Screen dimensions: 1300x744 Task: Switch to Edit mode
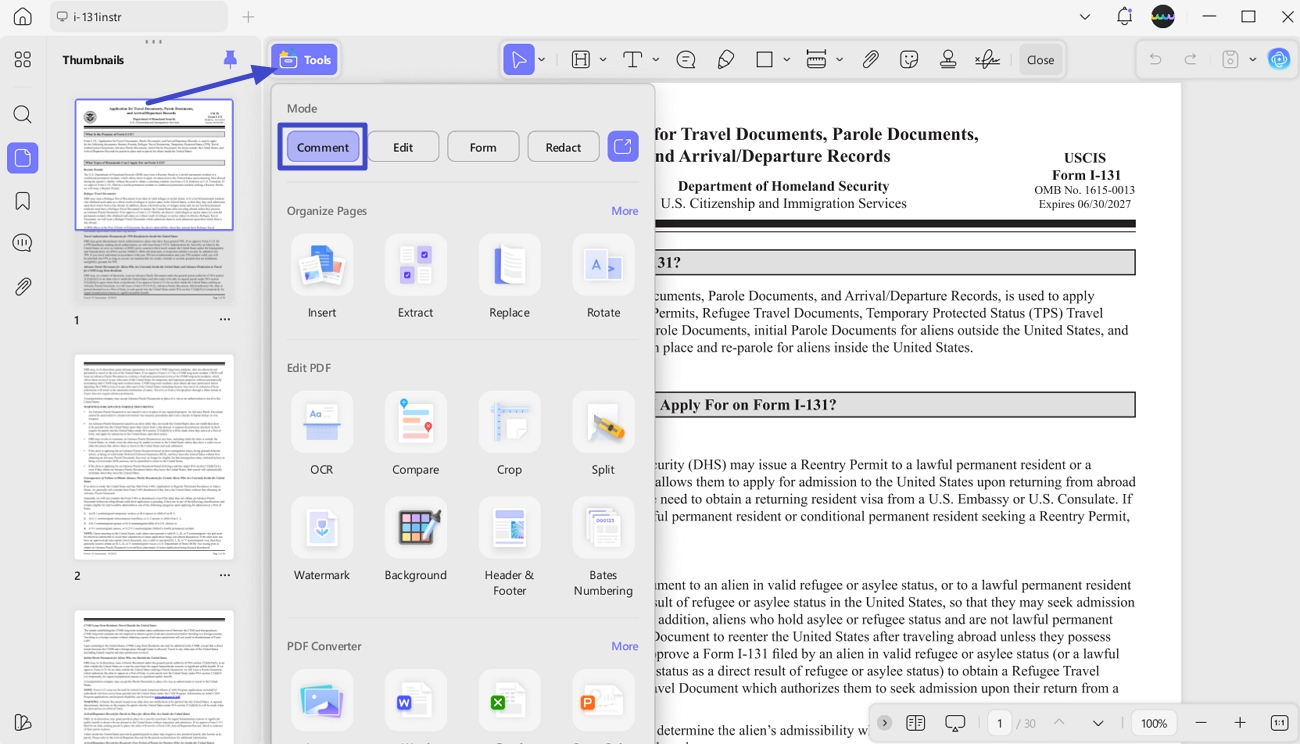click(x=403, y=147)
